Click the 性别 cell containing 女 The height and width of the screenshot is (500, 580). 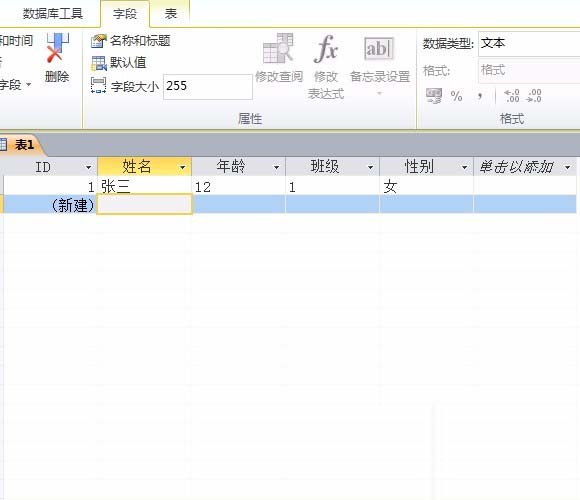426,186
